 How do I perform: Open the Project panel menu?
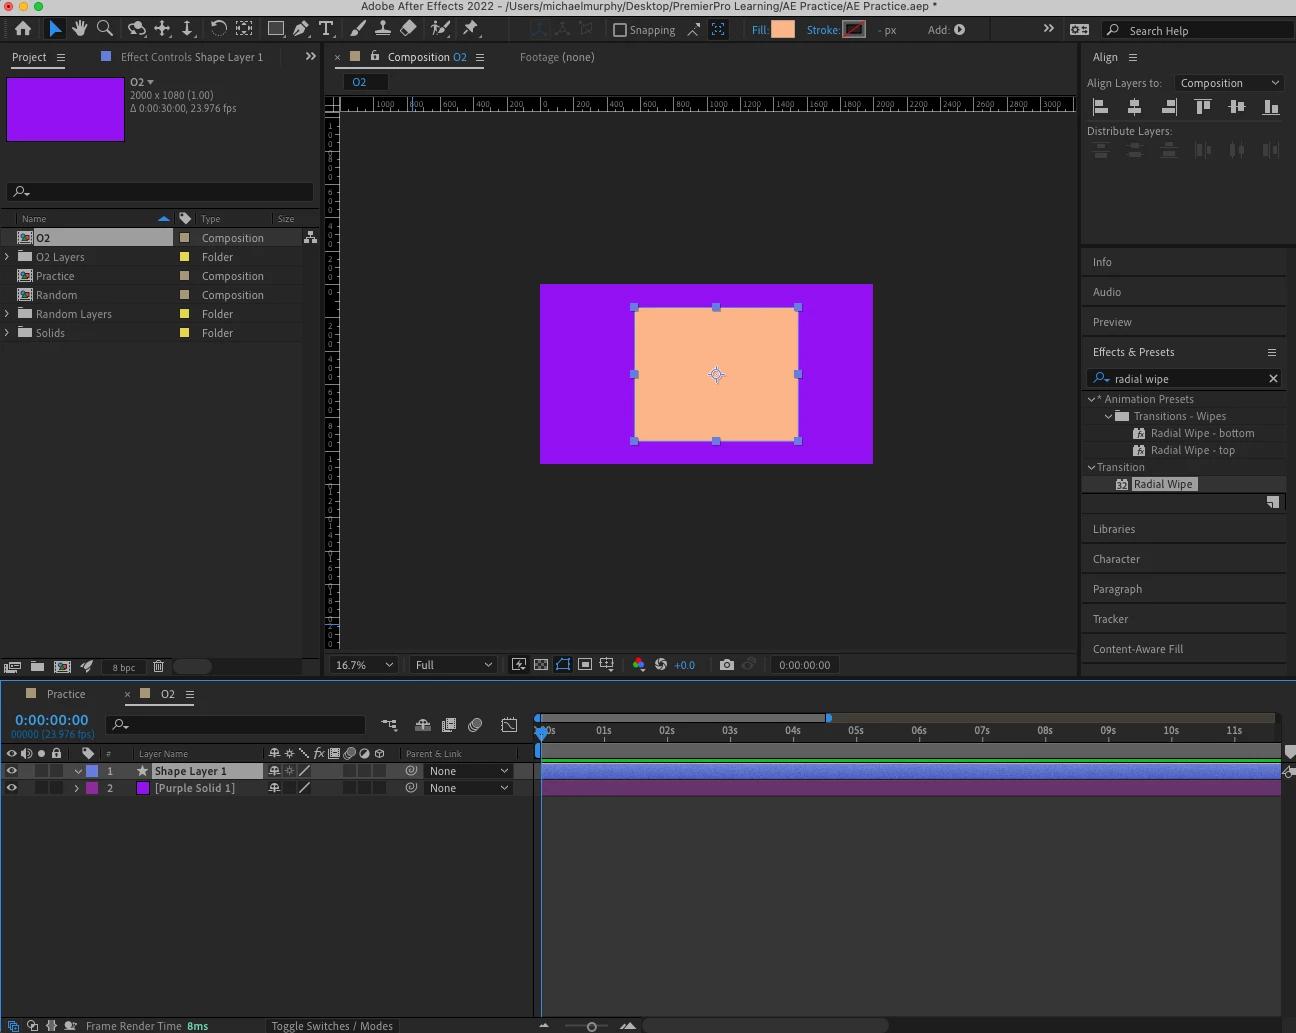(61, 57)
